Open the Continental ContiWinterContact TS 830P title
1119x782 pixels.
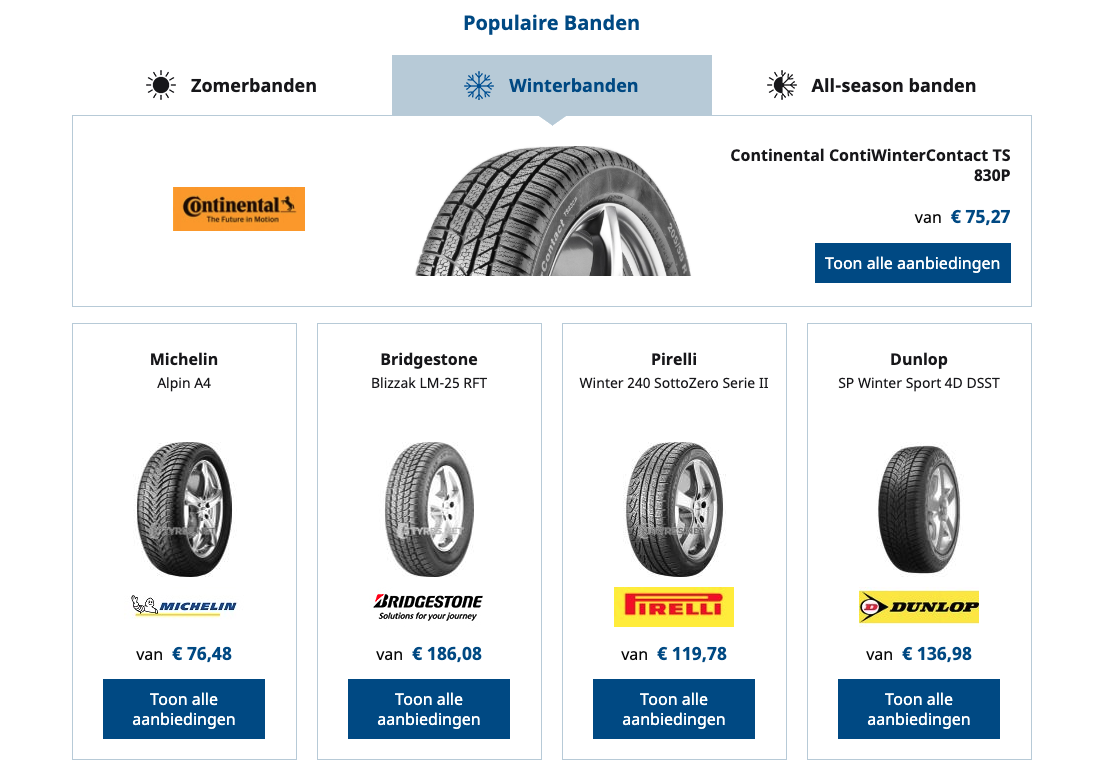click(x=870, y=165)
